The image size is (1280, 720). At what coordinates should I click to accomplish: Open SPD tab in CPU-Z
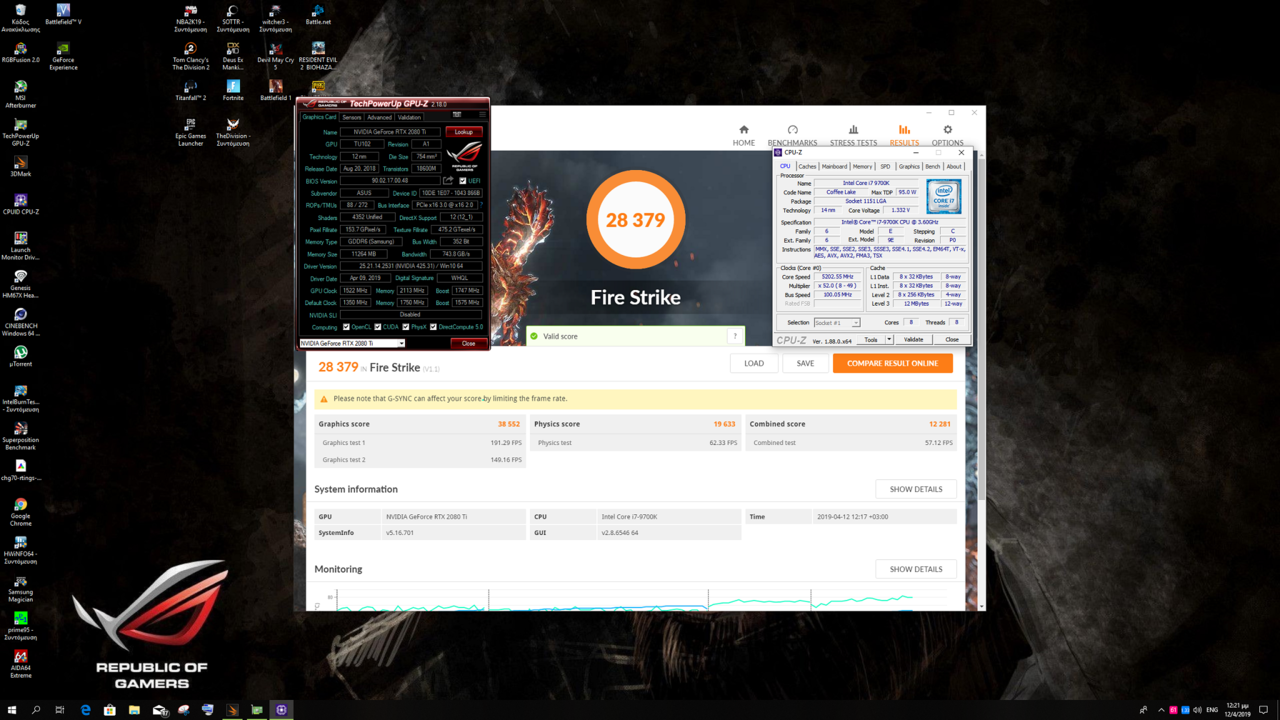pyautogui.click(x=885, y=167)
